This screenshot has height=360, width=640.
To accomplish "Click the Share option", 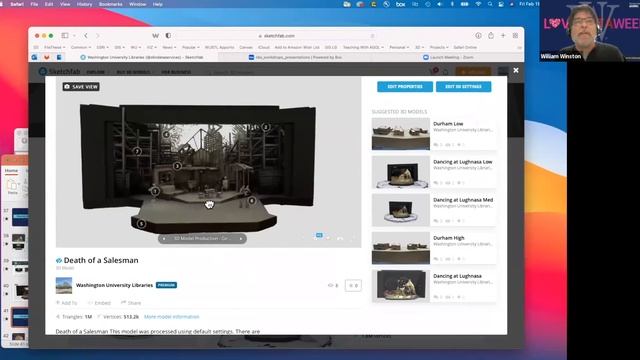I will click(131, 303).
